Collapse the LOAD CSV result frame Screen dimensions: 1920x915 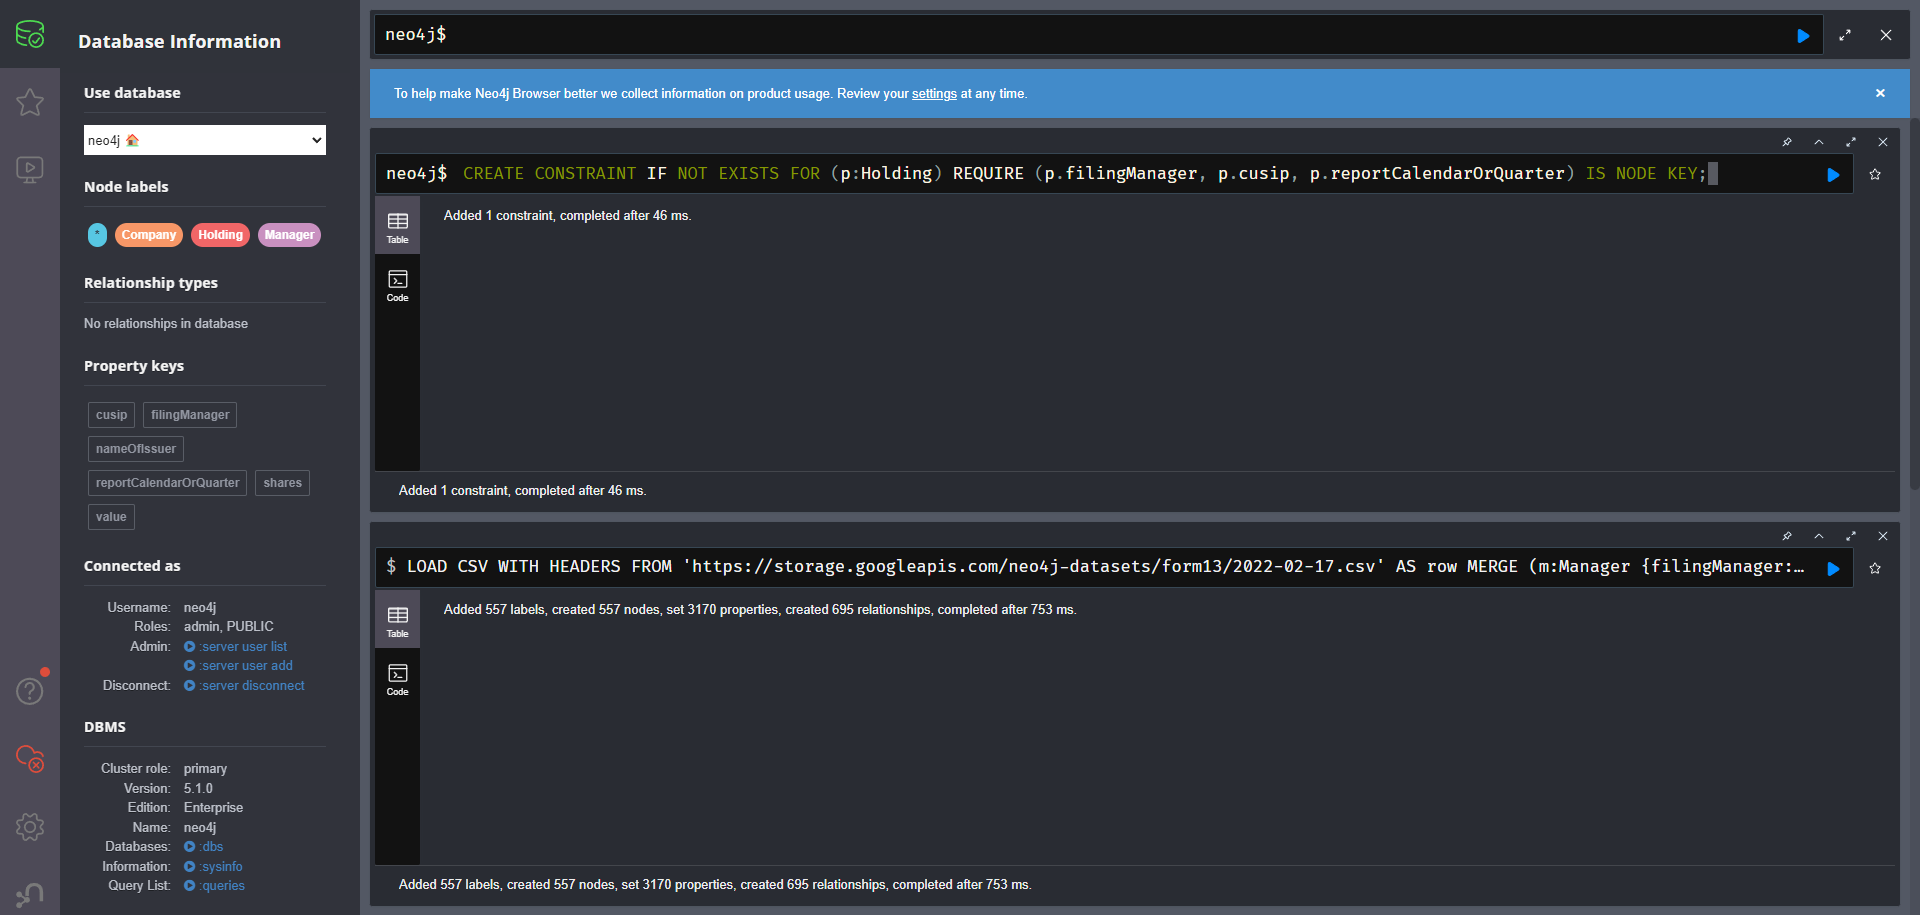1819,536
